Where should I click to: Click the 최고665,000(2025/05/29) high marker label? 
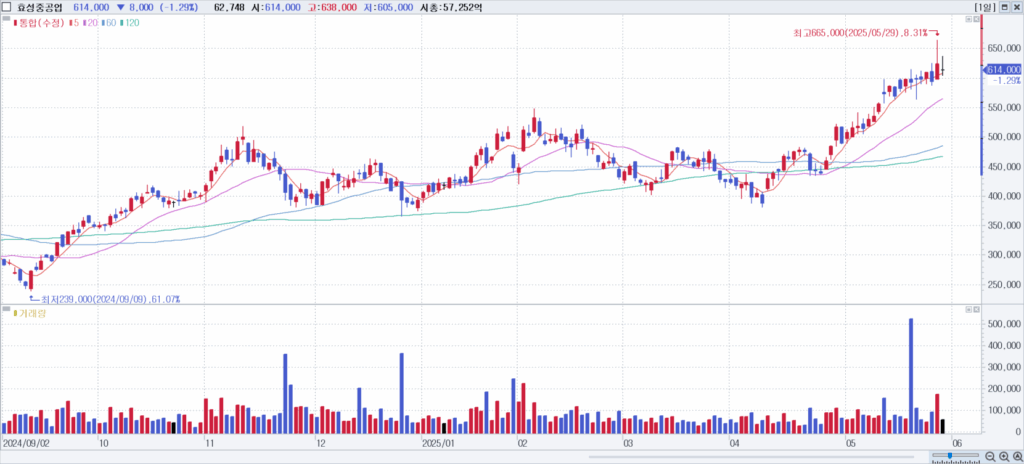[861, 33]
